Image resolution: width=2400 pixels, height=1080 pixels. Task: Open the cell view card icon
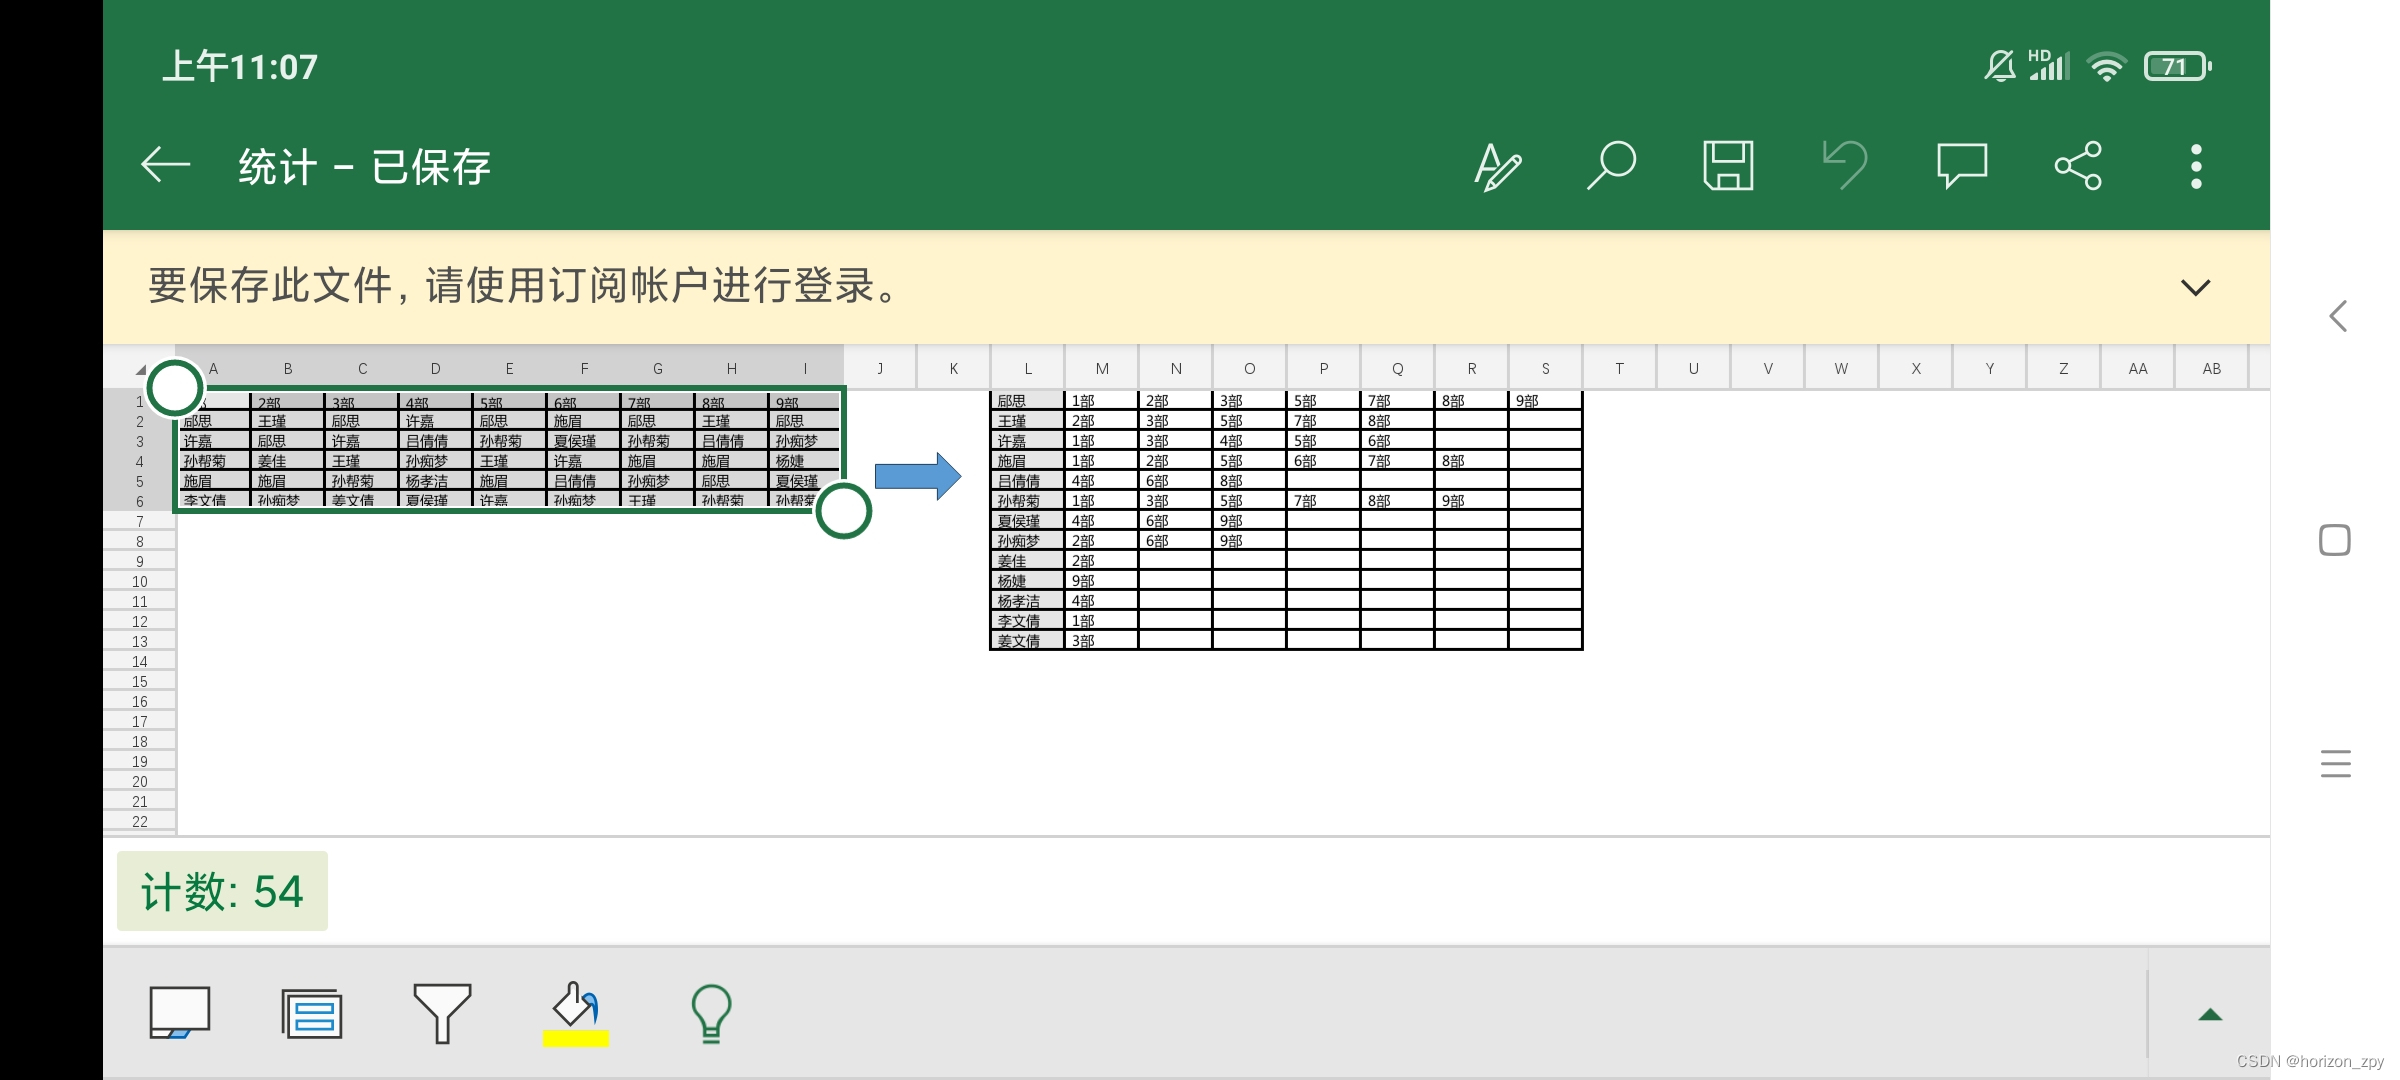point(180,1013)
